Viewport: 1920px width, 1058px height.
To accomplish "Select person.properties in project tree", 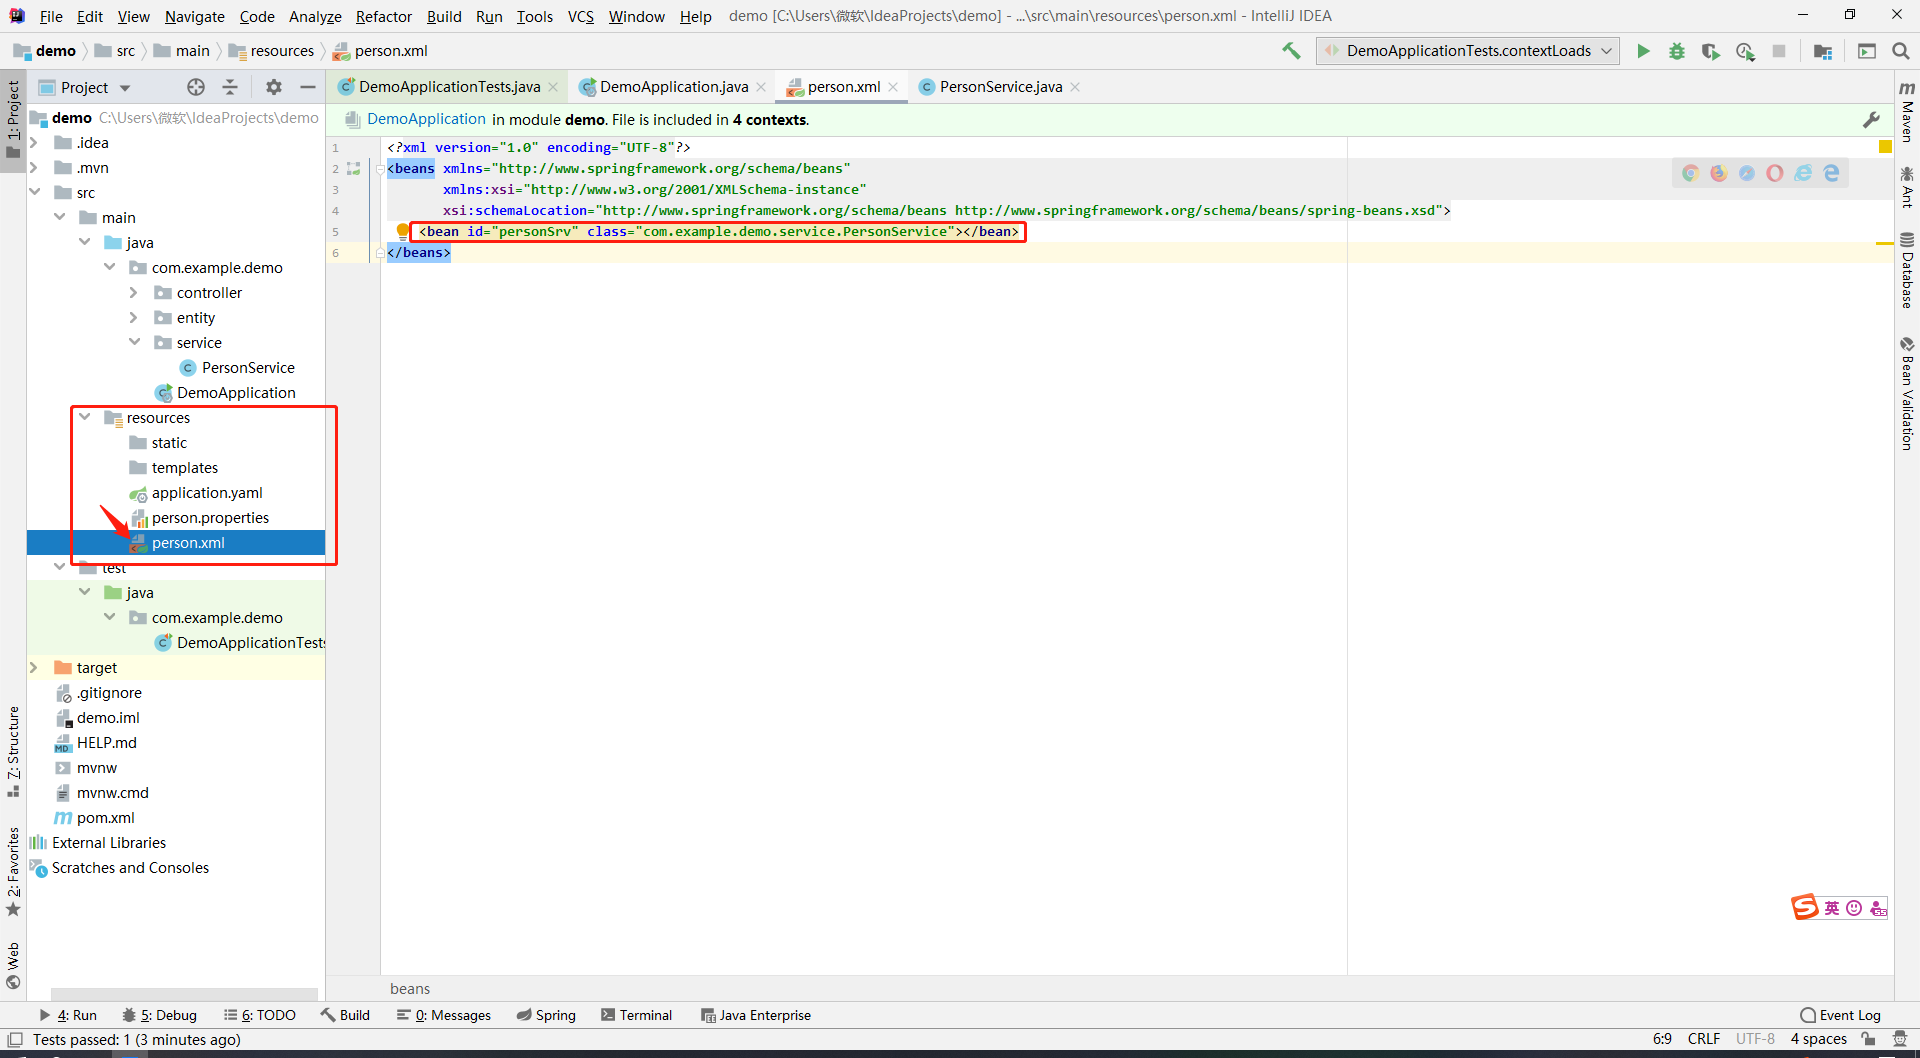I will tap(210, 518).
